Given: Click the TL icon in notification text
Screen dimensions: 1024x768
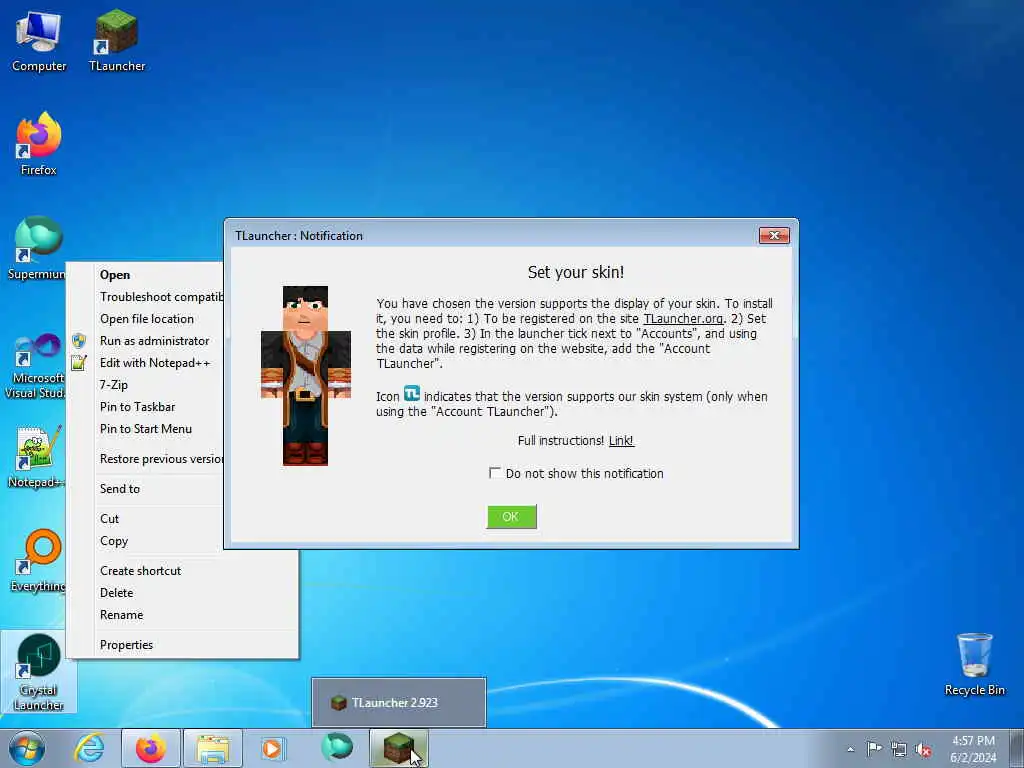Looking at the screenshot, I should tap(411, 394).
